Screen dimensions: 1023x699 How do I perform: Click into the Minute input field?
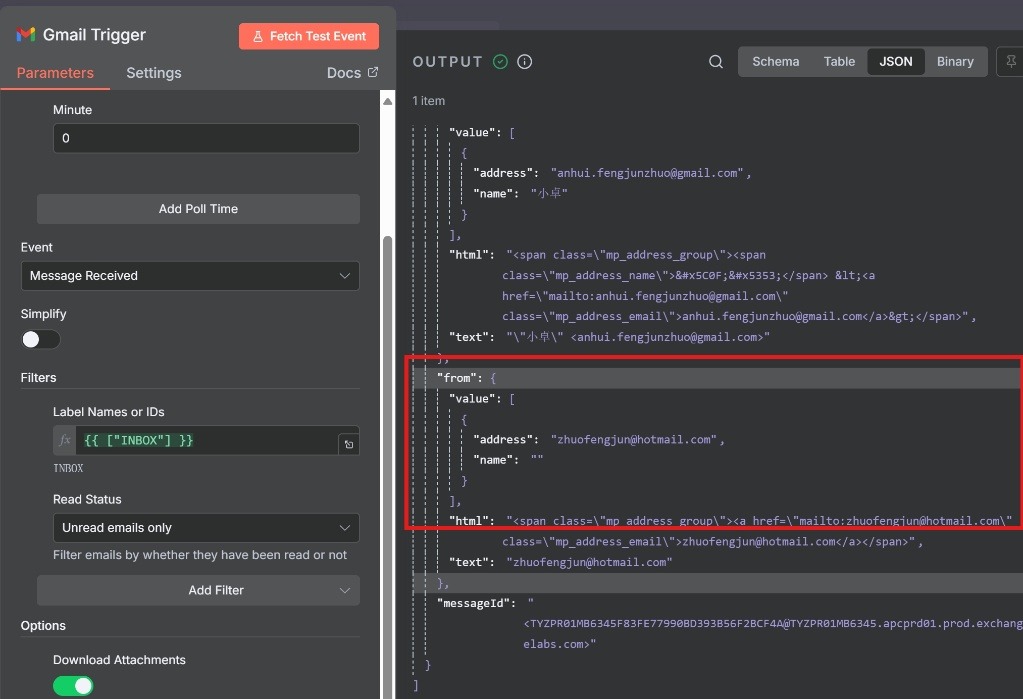point(205,139)
